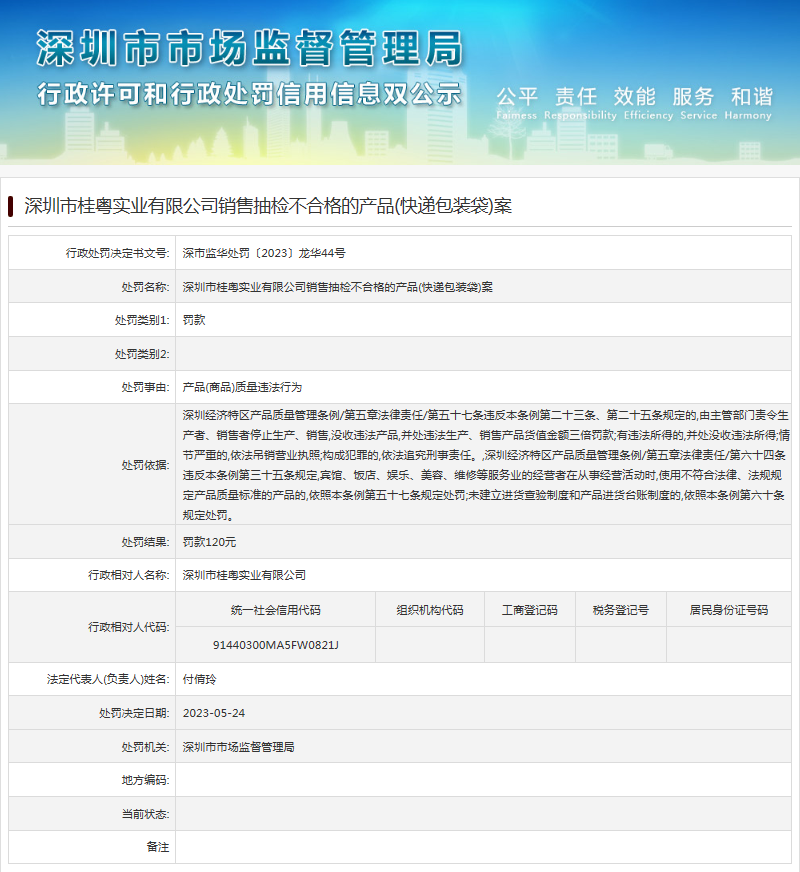Click the "工商登记码" column header
This screenshot has width=800, height=872.
[x=530, y=611]
